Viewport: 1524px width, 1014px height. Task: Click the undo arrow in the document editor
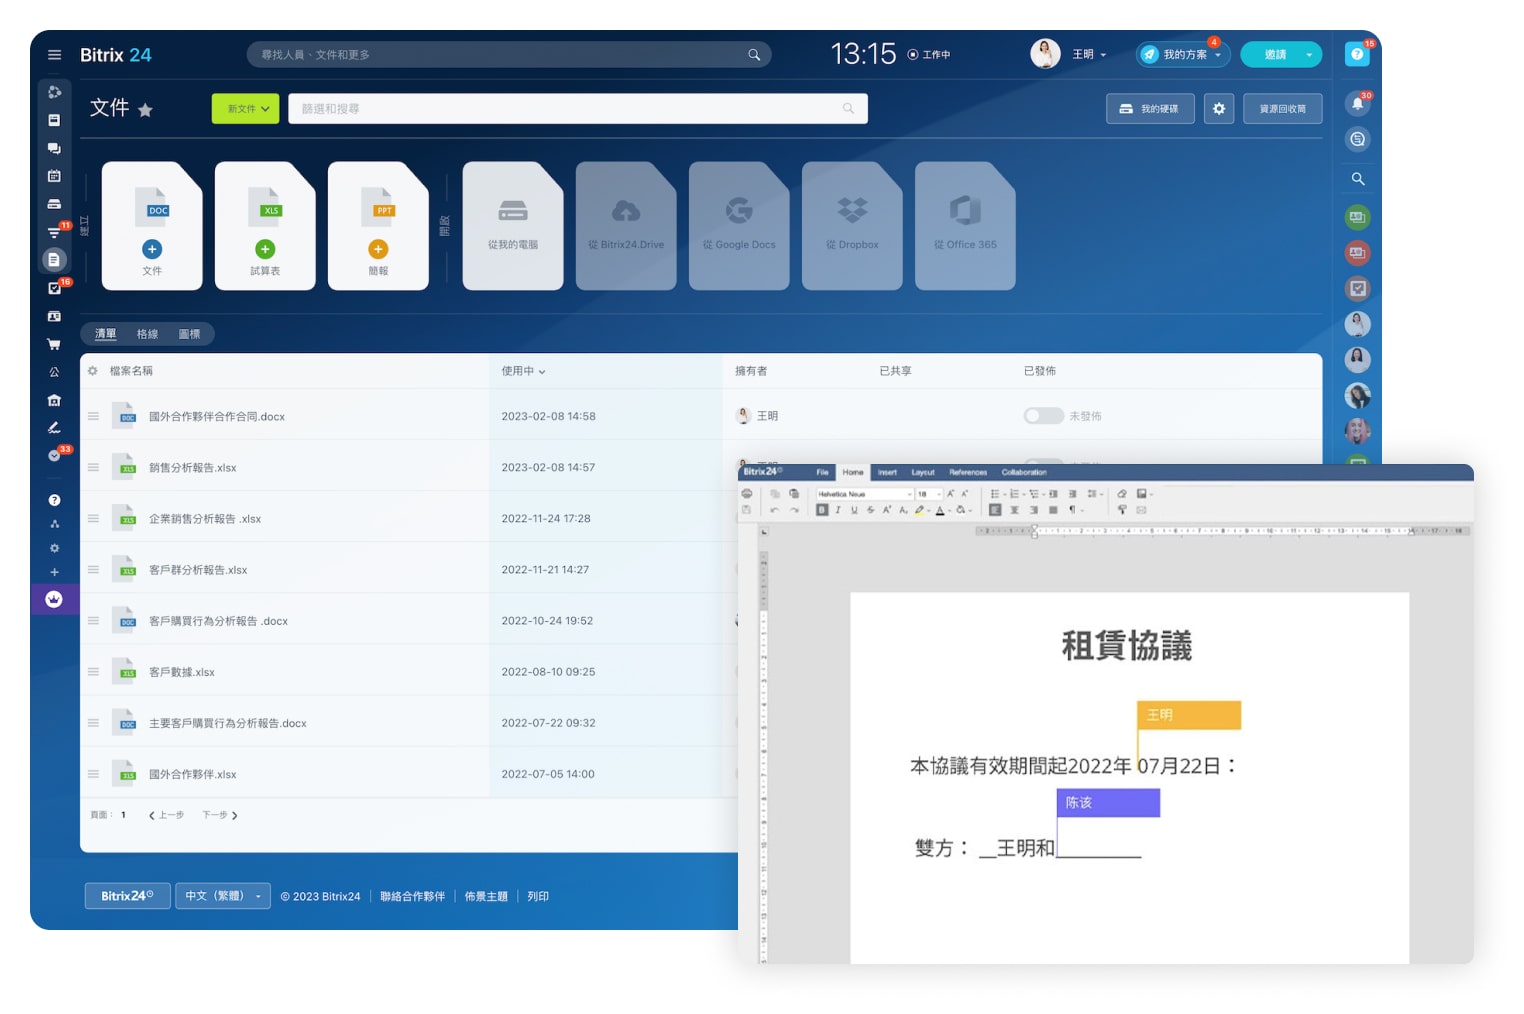(x=774, y=510)
